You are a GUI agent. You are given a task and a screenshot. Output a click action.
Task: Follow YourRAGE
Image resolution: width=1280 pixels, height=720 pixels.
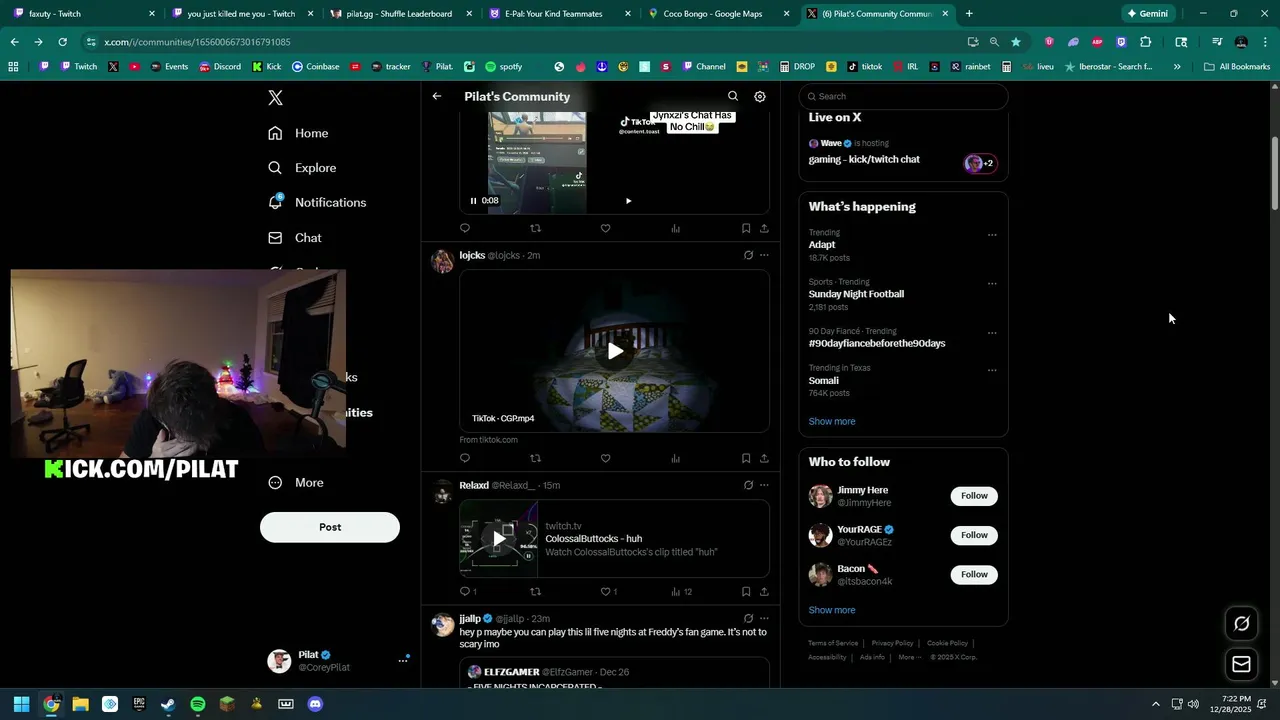(974, 535)
